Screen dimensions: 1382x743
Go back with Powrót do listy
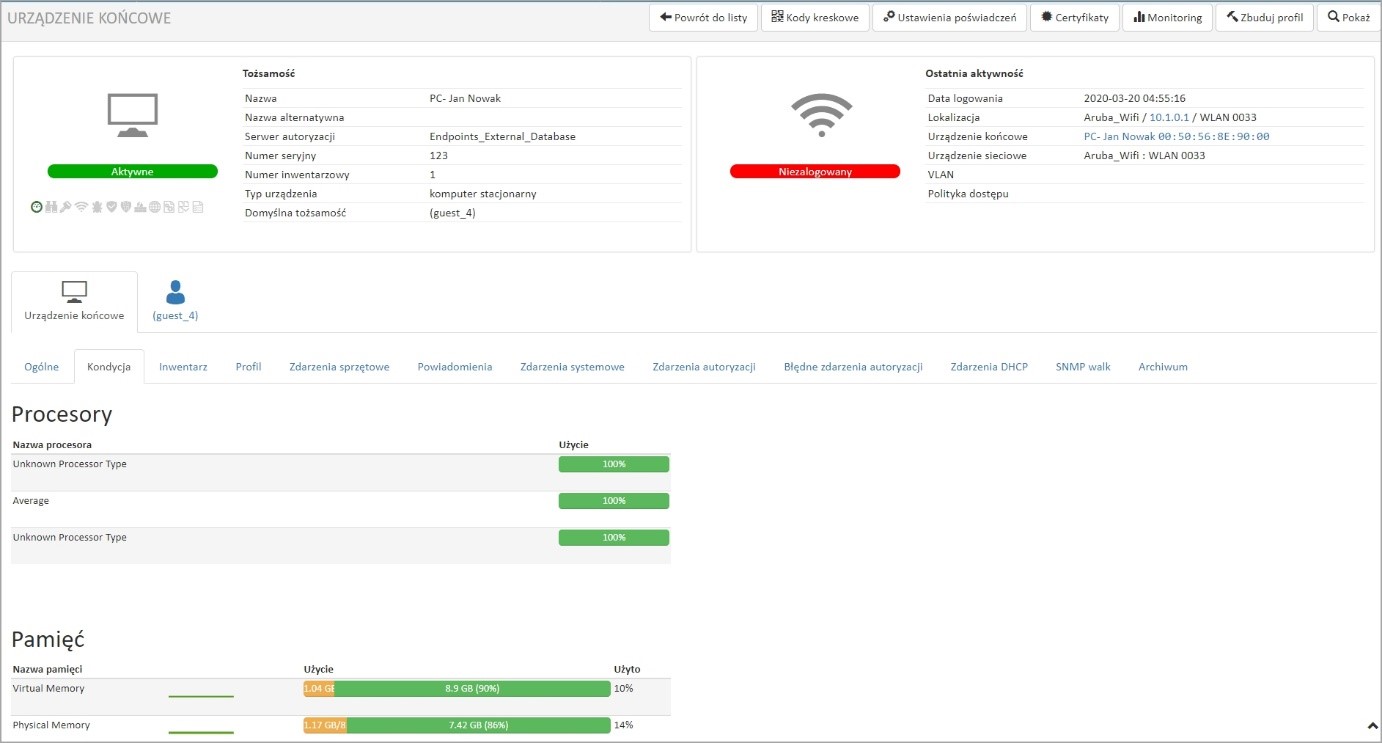pyautogui.click(x=703, y=18)
